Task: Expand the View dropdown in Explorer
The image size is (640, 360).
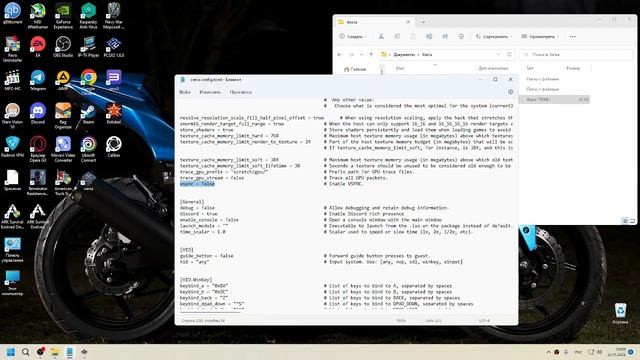Action: click(540, 36)
